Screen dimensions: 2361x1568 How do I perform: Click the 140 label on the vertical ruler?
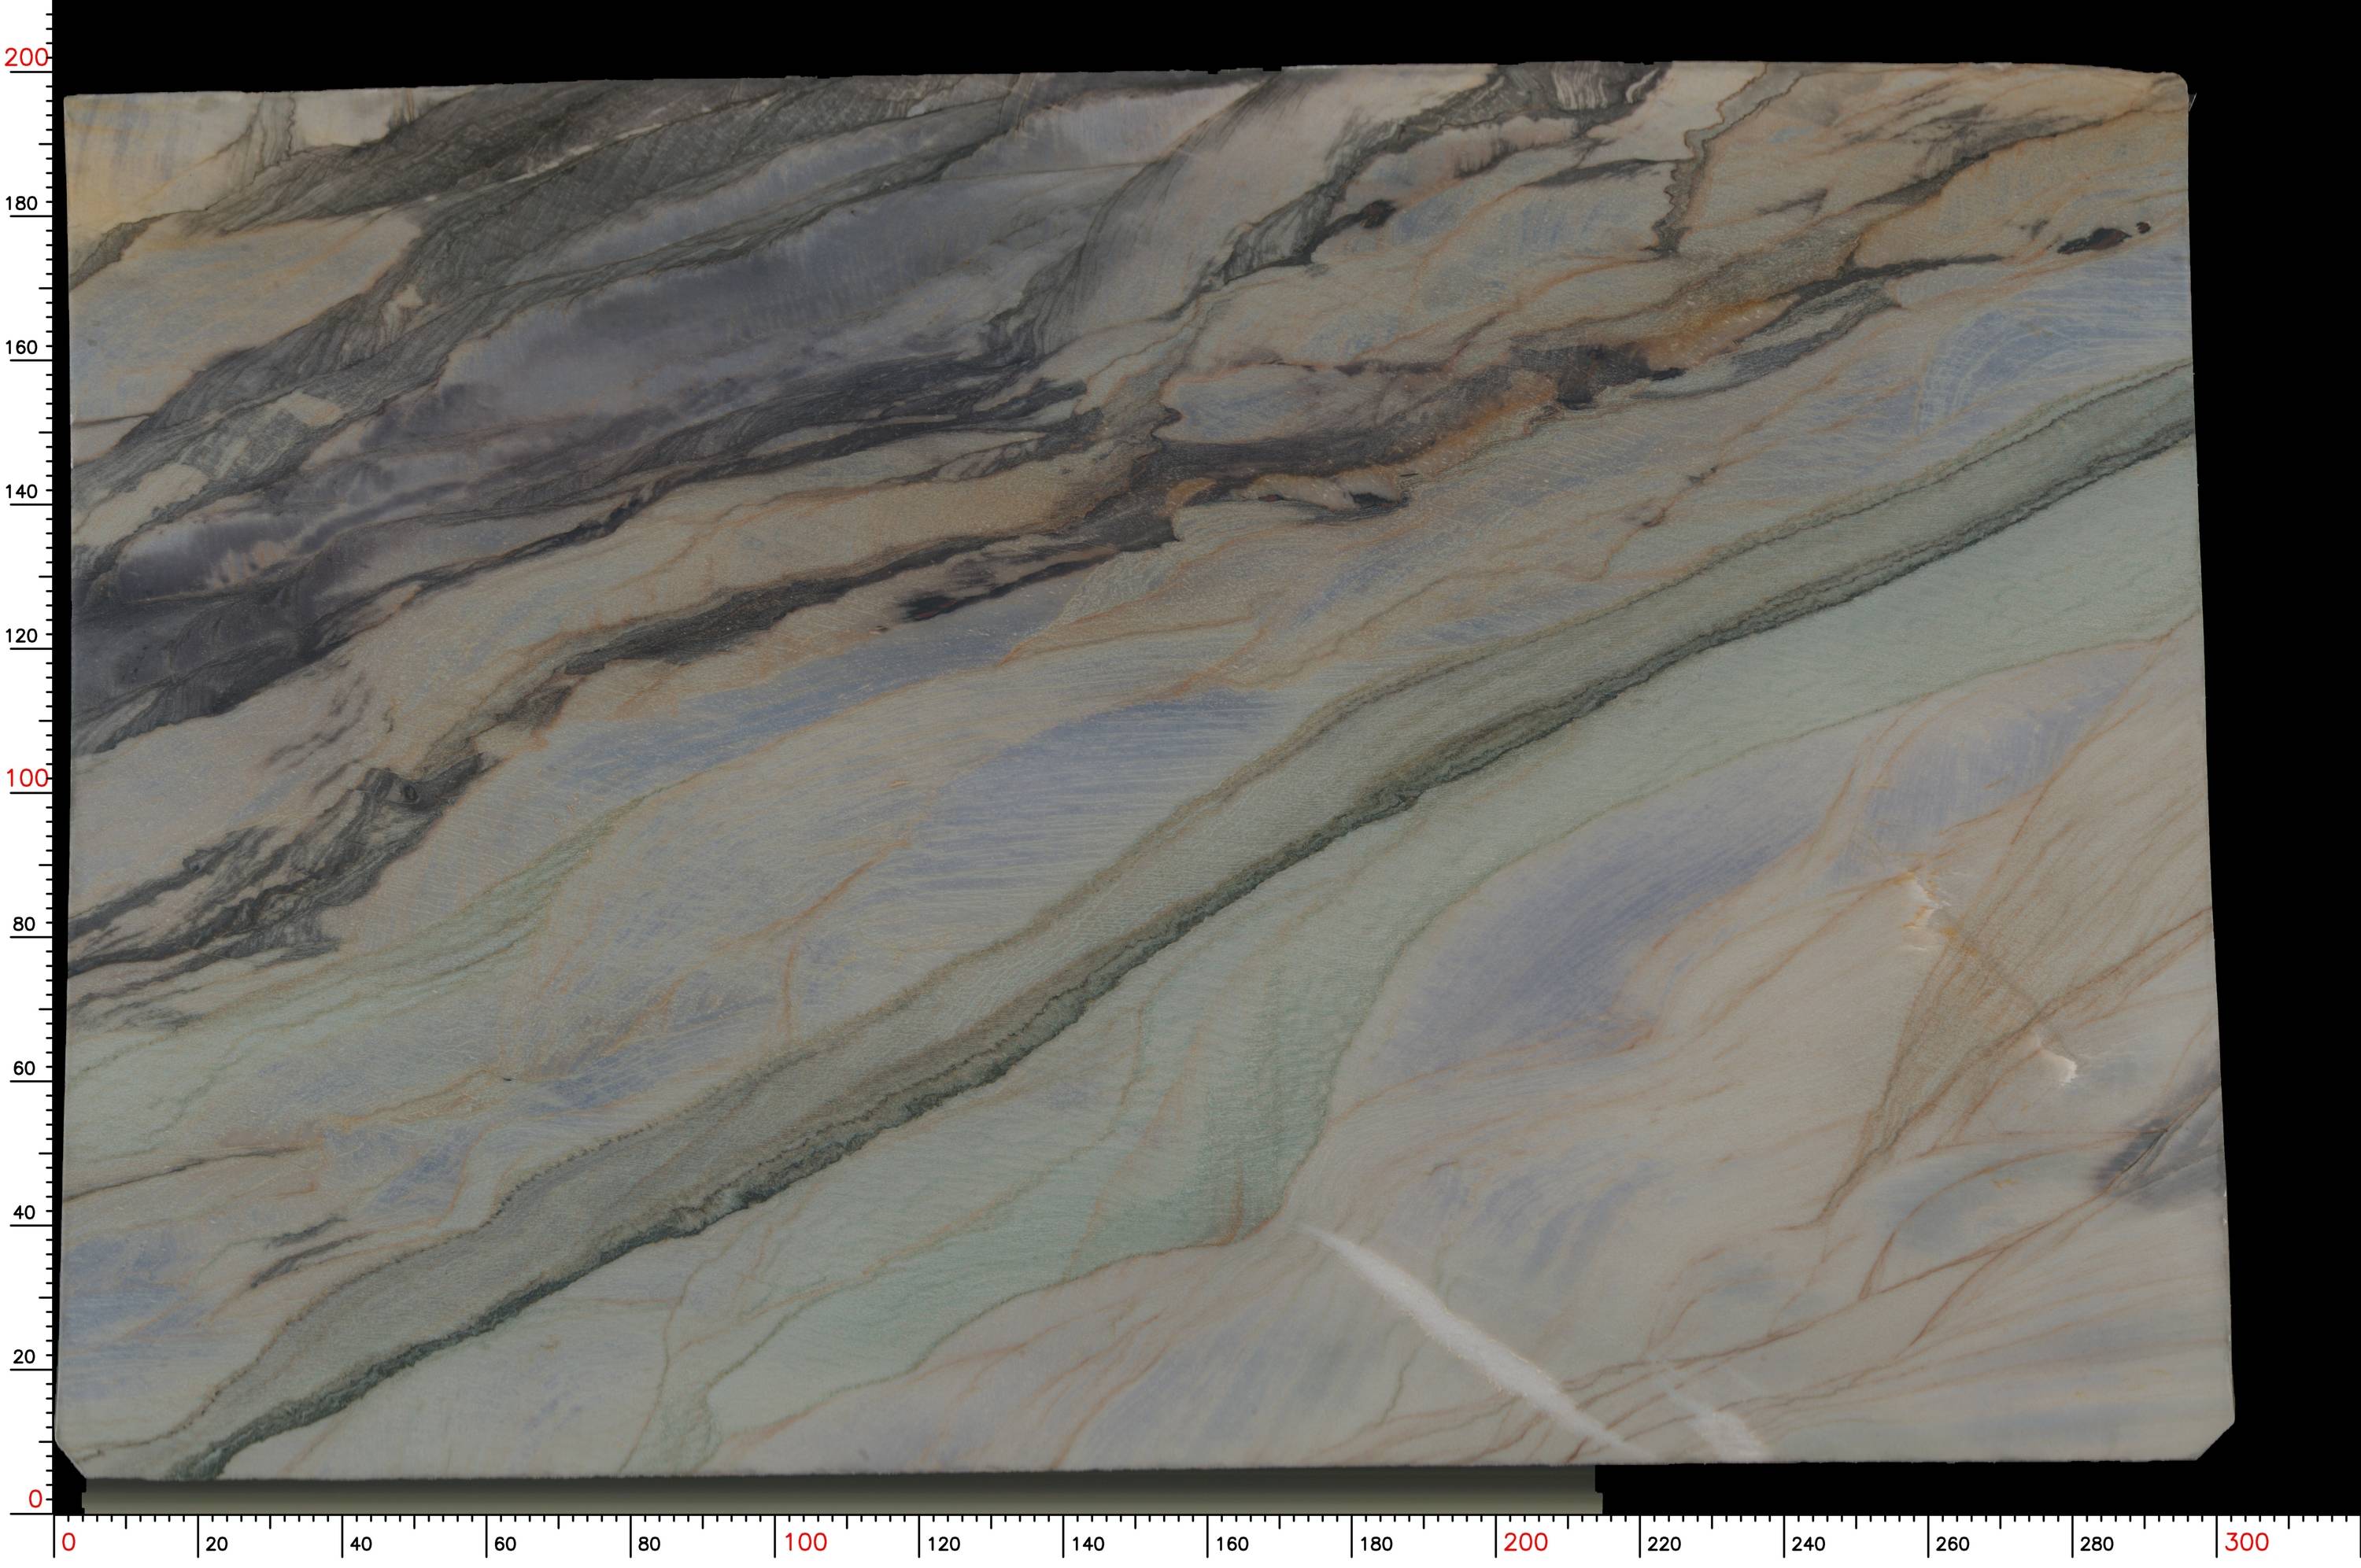coord(21,492)
